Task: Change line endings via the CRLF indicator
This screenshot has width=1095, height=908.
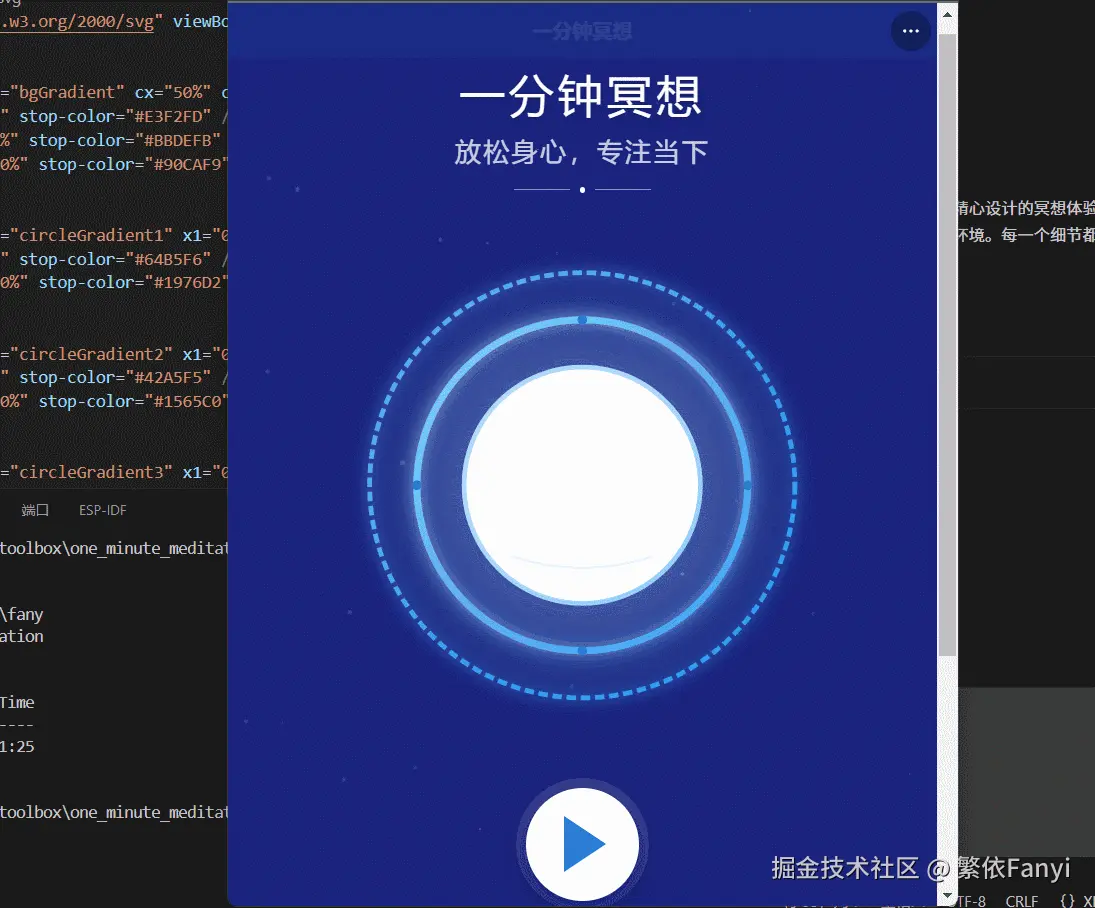Action: pos(1021,901)
